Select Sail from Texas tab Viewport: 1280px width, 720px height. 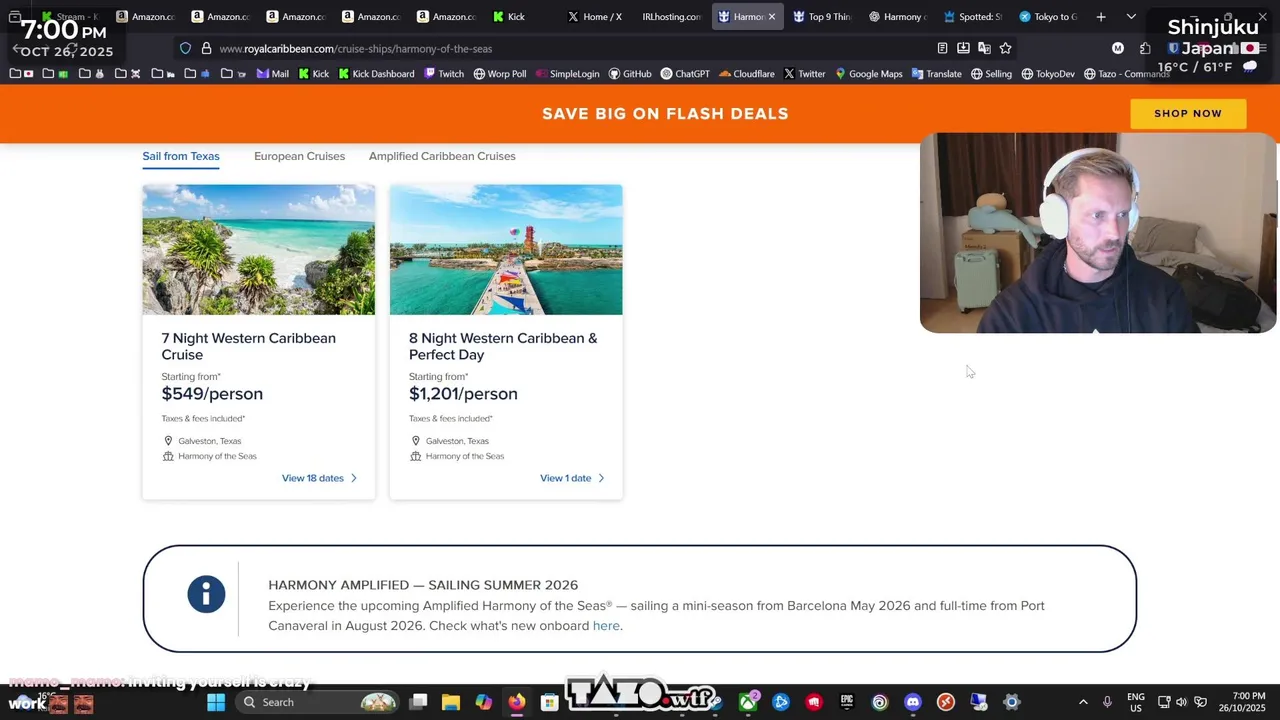coord(181,156)
